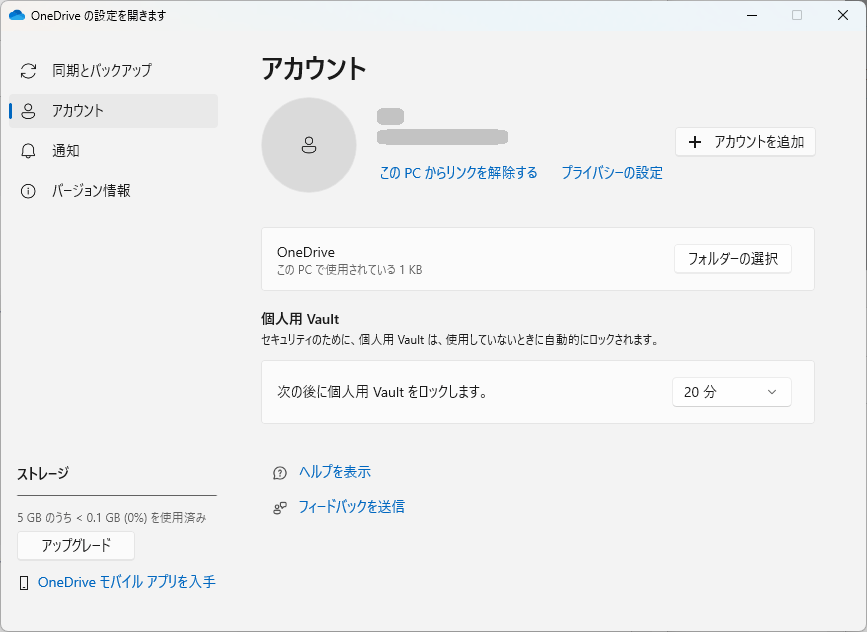The image size is (867, 632).
Task: Open the この PC からリンクを解除する link
Action: [x=459, y=172]
